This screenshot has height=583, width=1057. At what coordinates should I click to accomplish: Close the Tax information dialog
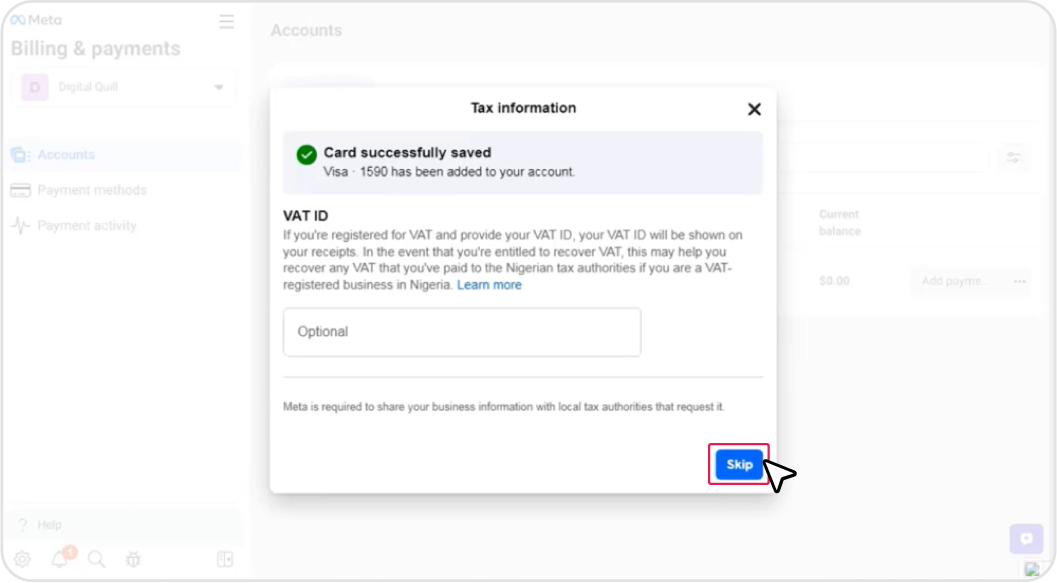(754, 109)
